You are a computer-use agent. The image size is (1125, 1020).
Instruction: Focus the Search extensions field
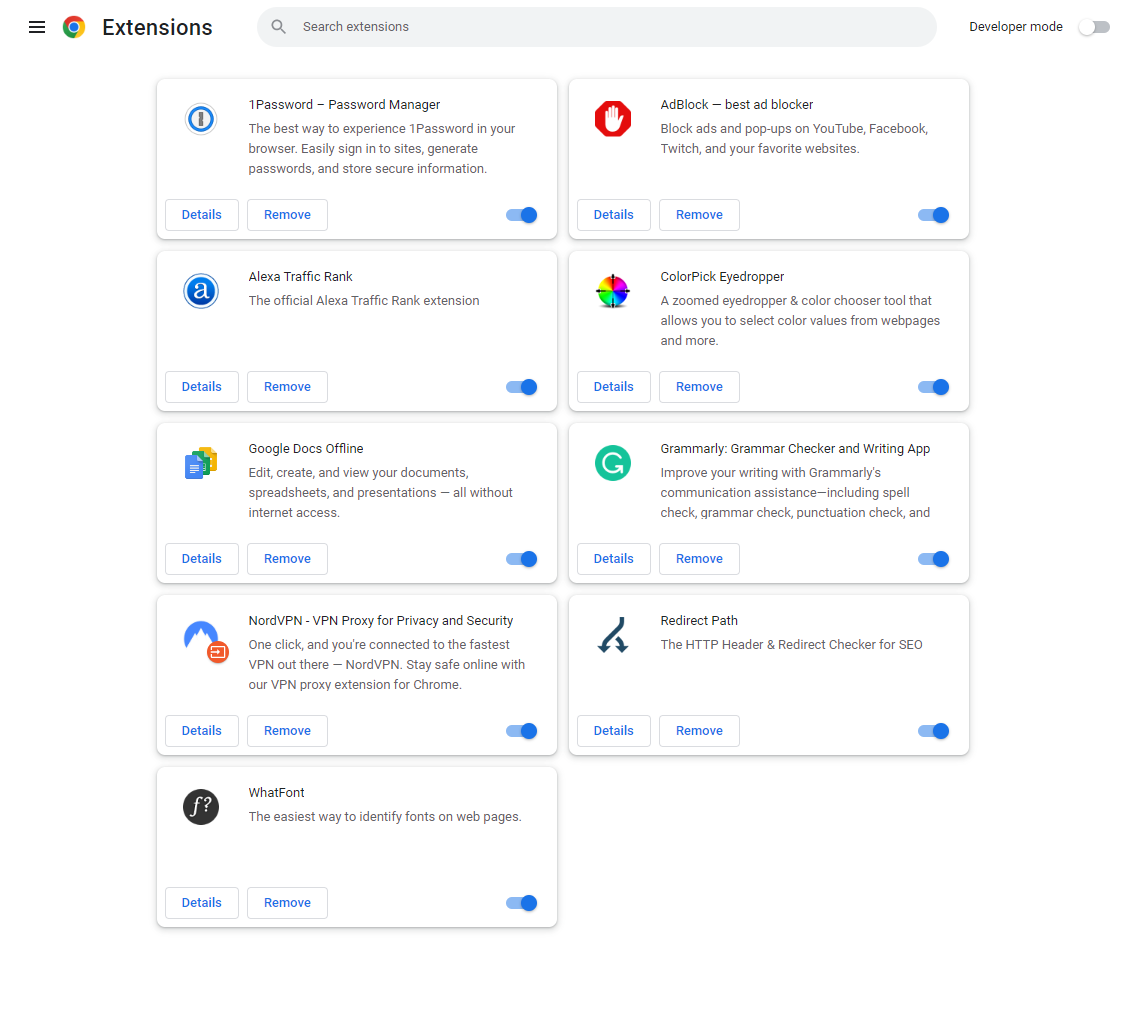pos(597,27)
